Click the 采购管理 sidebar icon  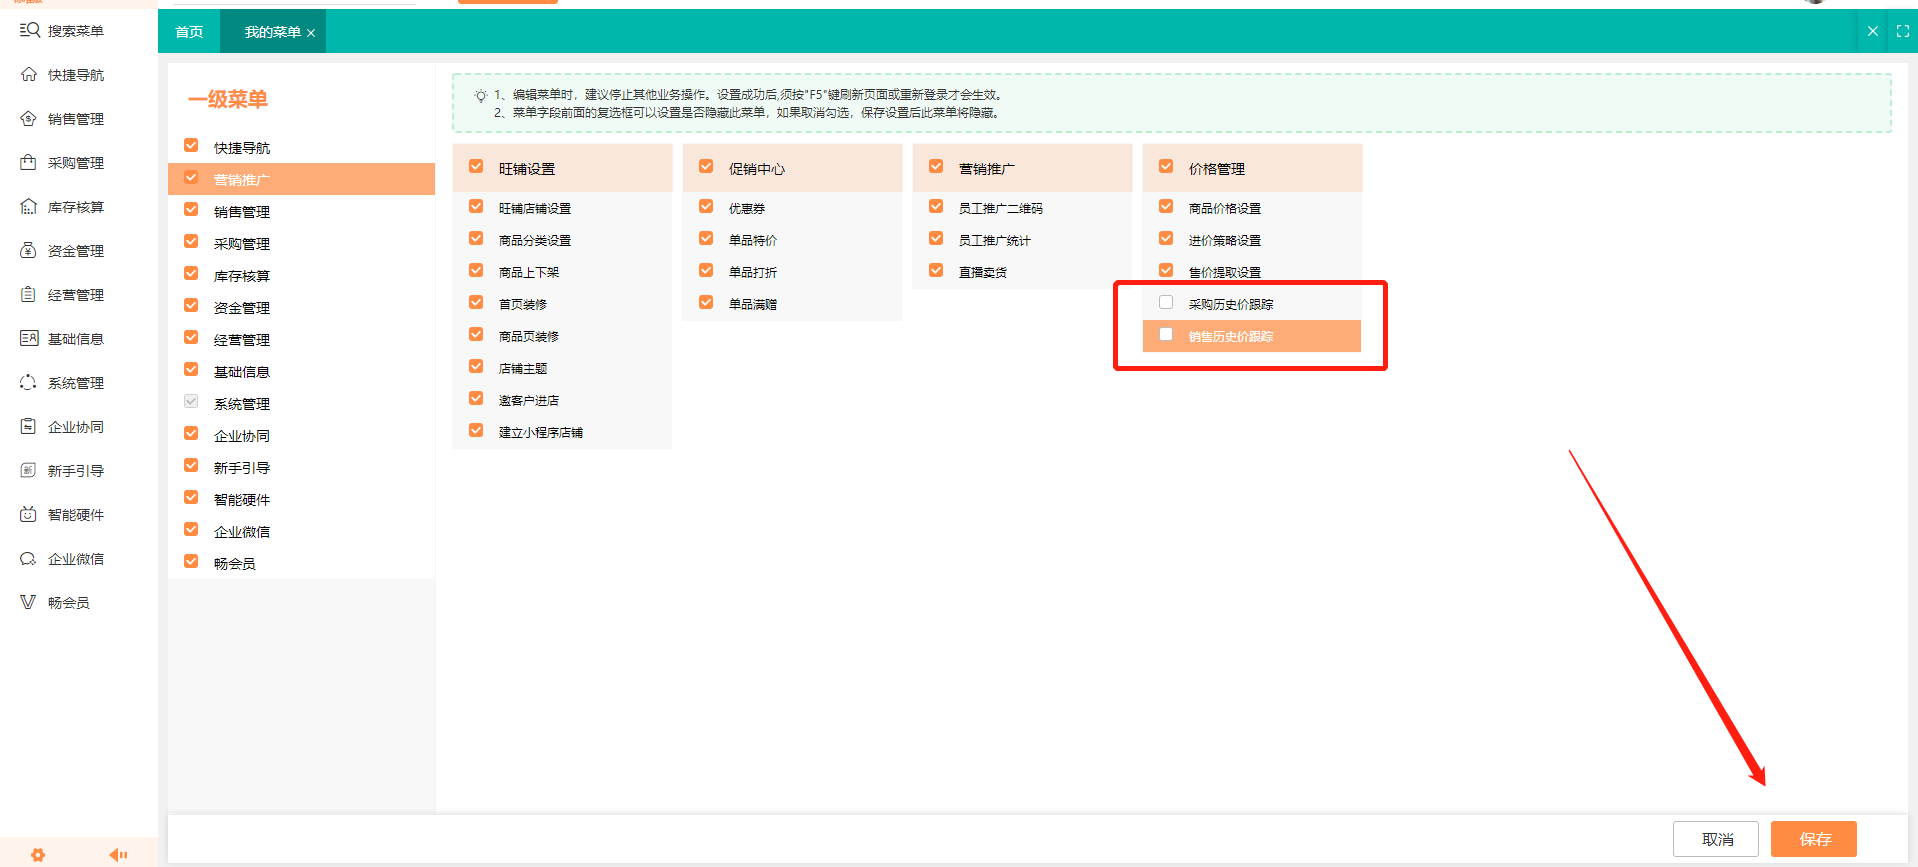click(x=29, y=163)
